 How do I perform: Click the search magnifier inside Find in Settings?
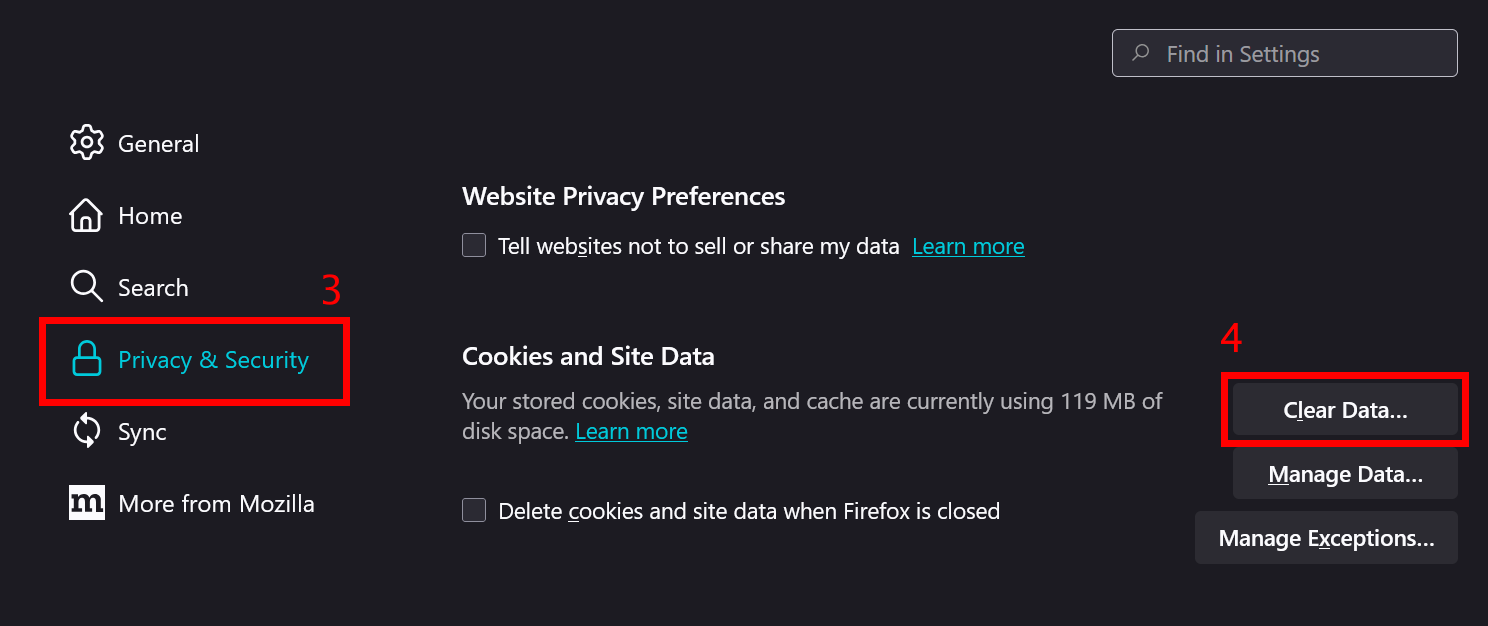[x=1141, y=53]
